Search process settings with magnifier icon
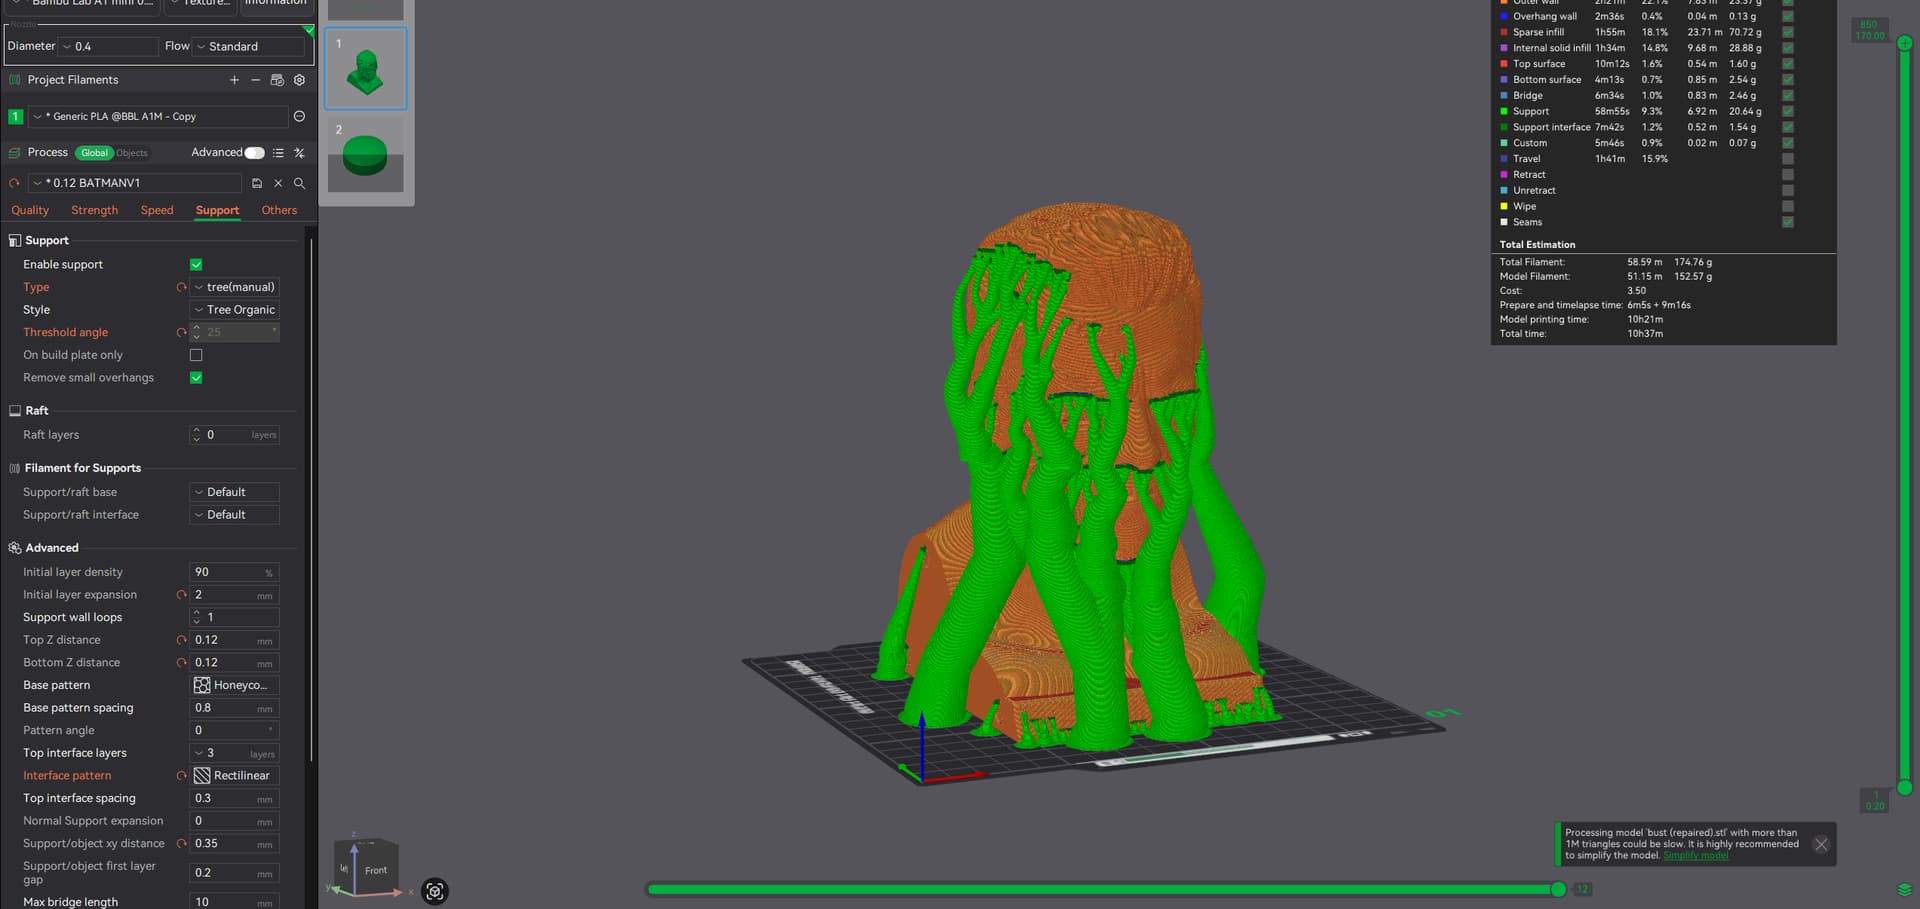1920x909 pixels. (x=299, y=183)
